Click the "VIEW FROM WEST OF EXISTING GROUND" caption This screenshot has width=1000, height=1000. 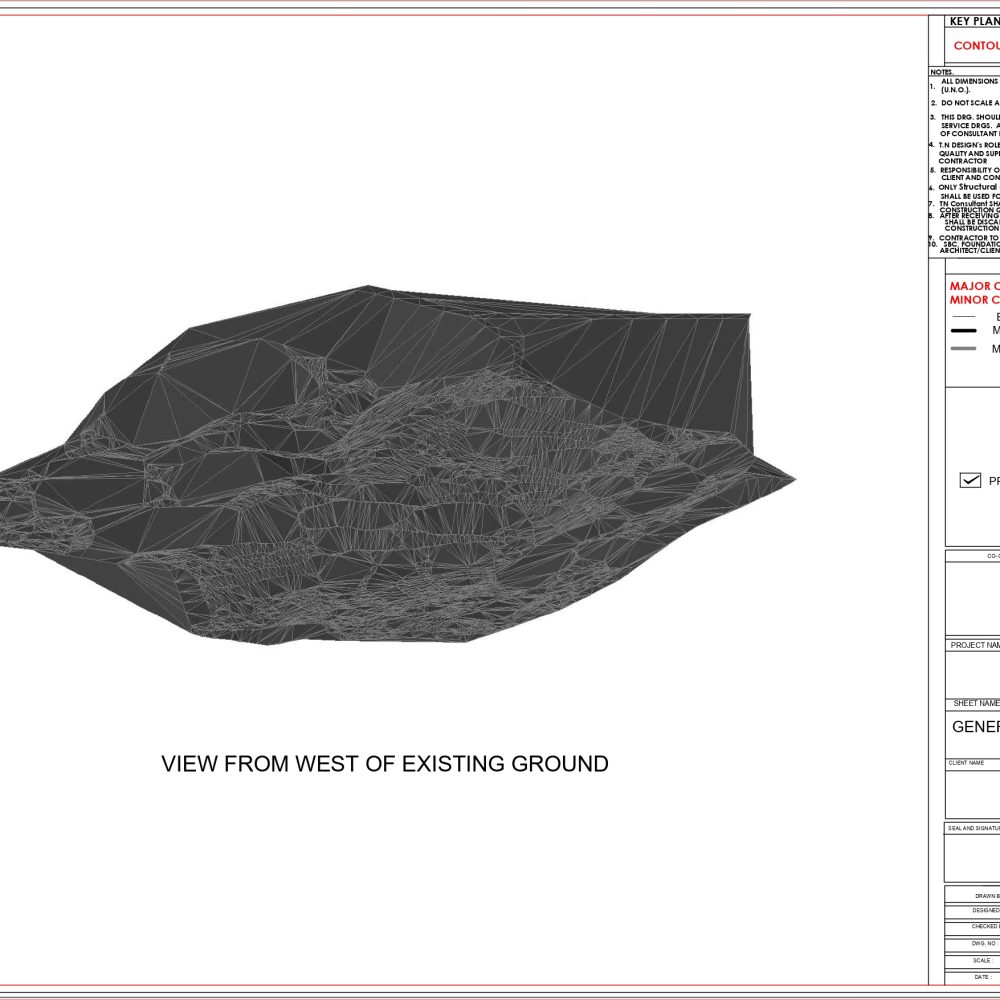point(385,764)
